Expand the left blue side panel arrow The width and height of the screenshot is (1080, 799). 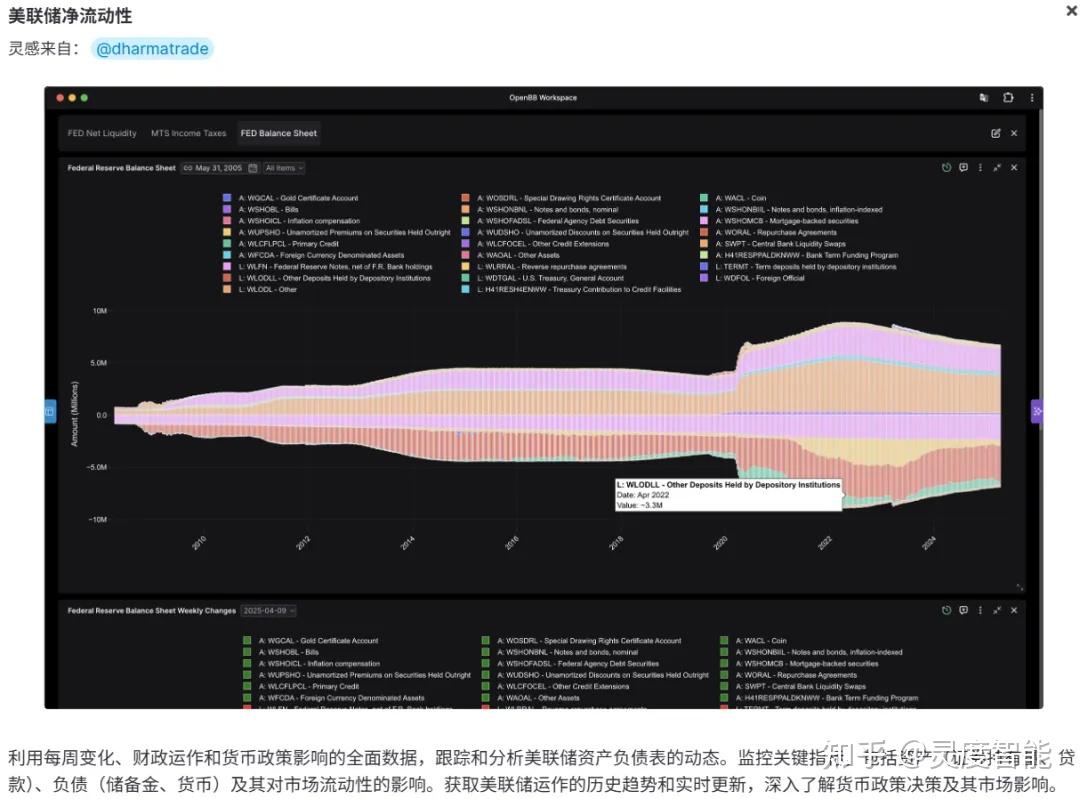coord(48,411)
